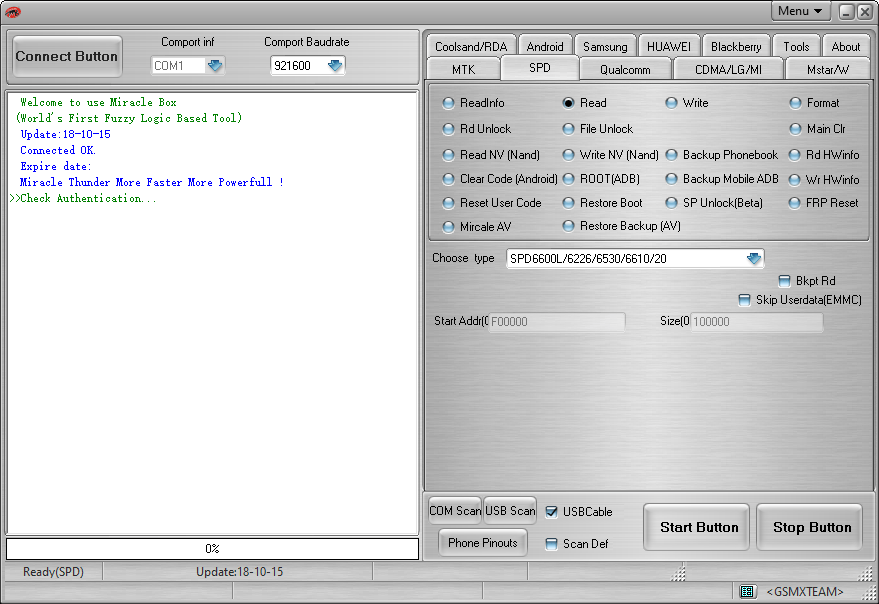
Task: Switch to the Qualcomm tab
Action: (x=625, y=70)
